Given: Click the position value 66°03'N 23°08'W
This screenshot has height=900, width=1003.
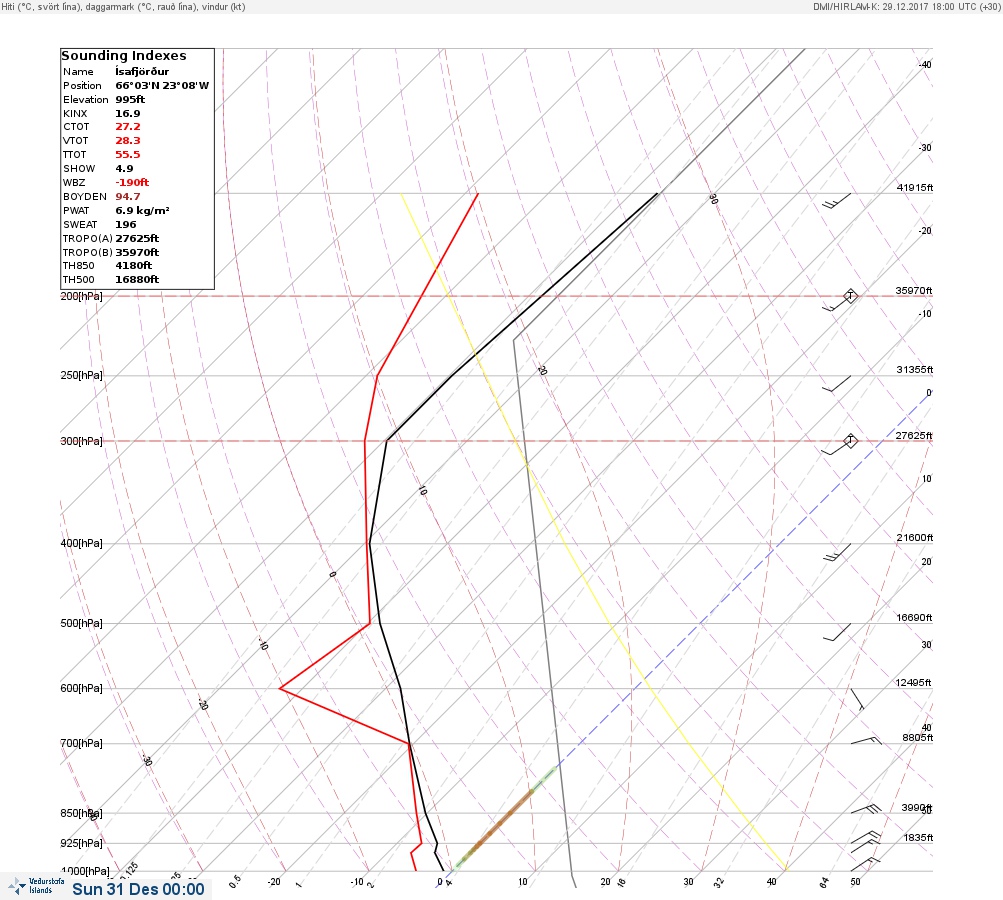Looking at the screenshot, I should pos(162,85).
